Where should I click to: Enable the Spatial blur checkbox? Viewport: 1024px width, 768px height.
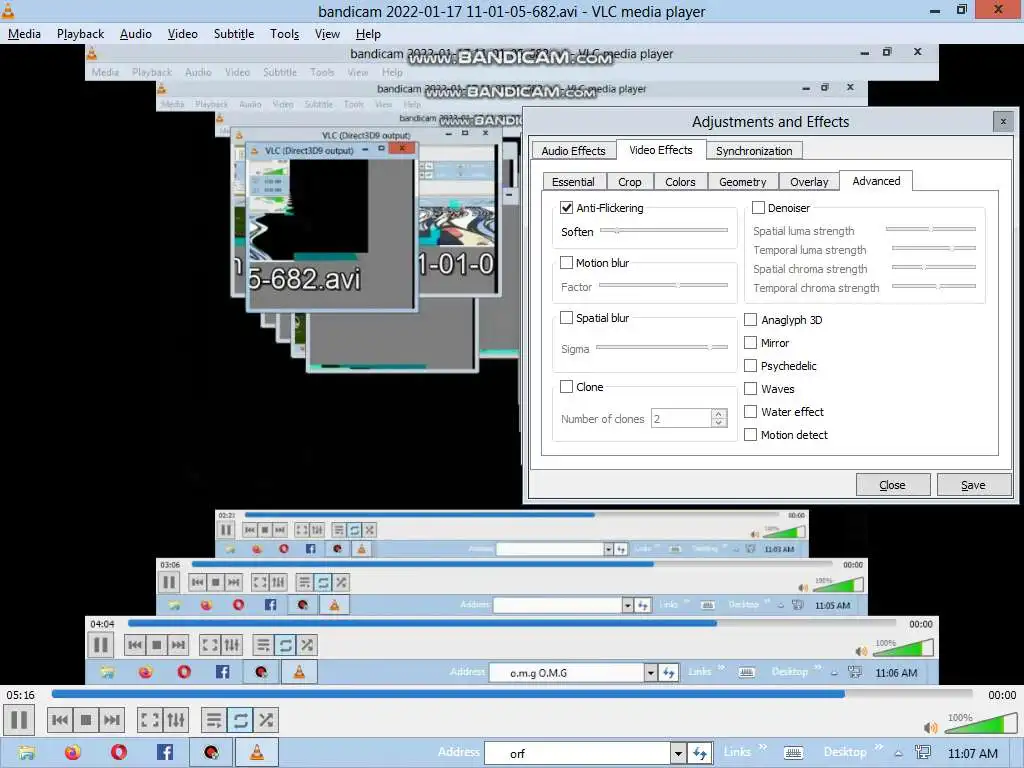point(566,318)
